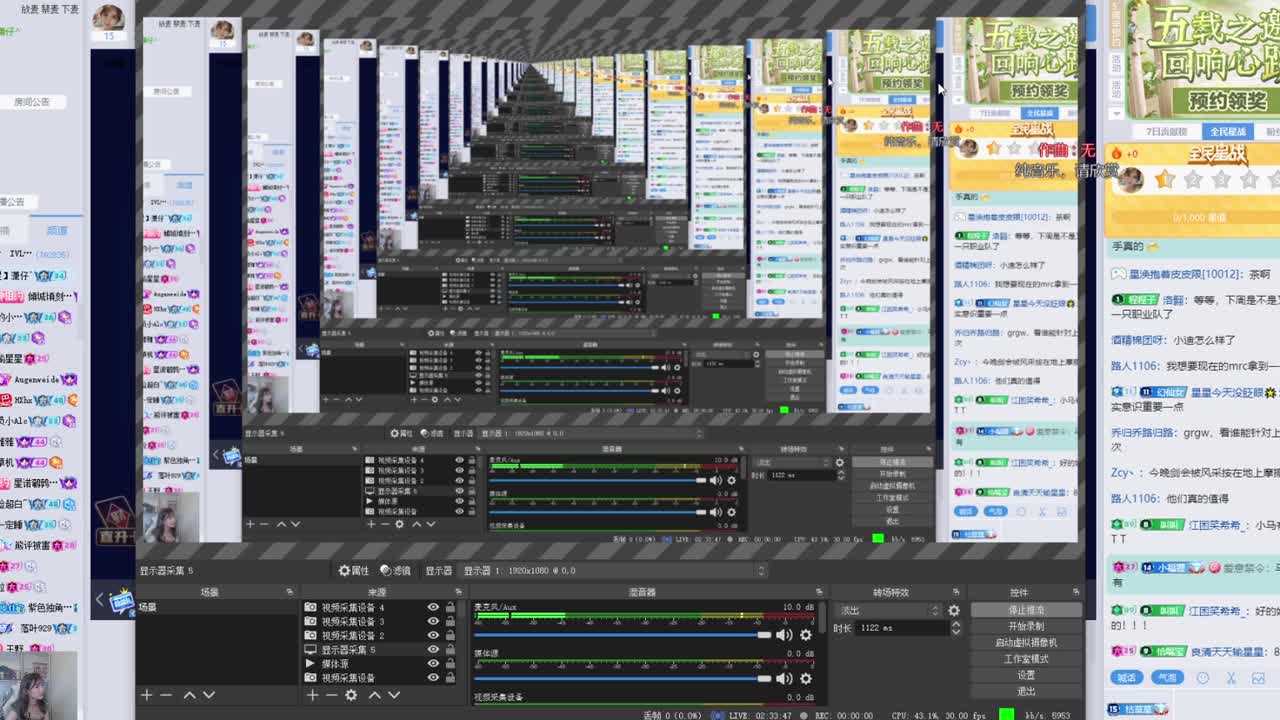The image size is (1280, 720).
Task: Open 媒体源 audio settings gear
Action: click(806, 678)
